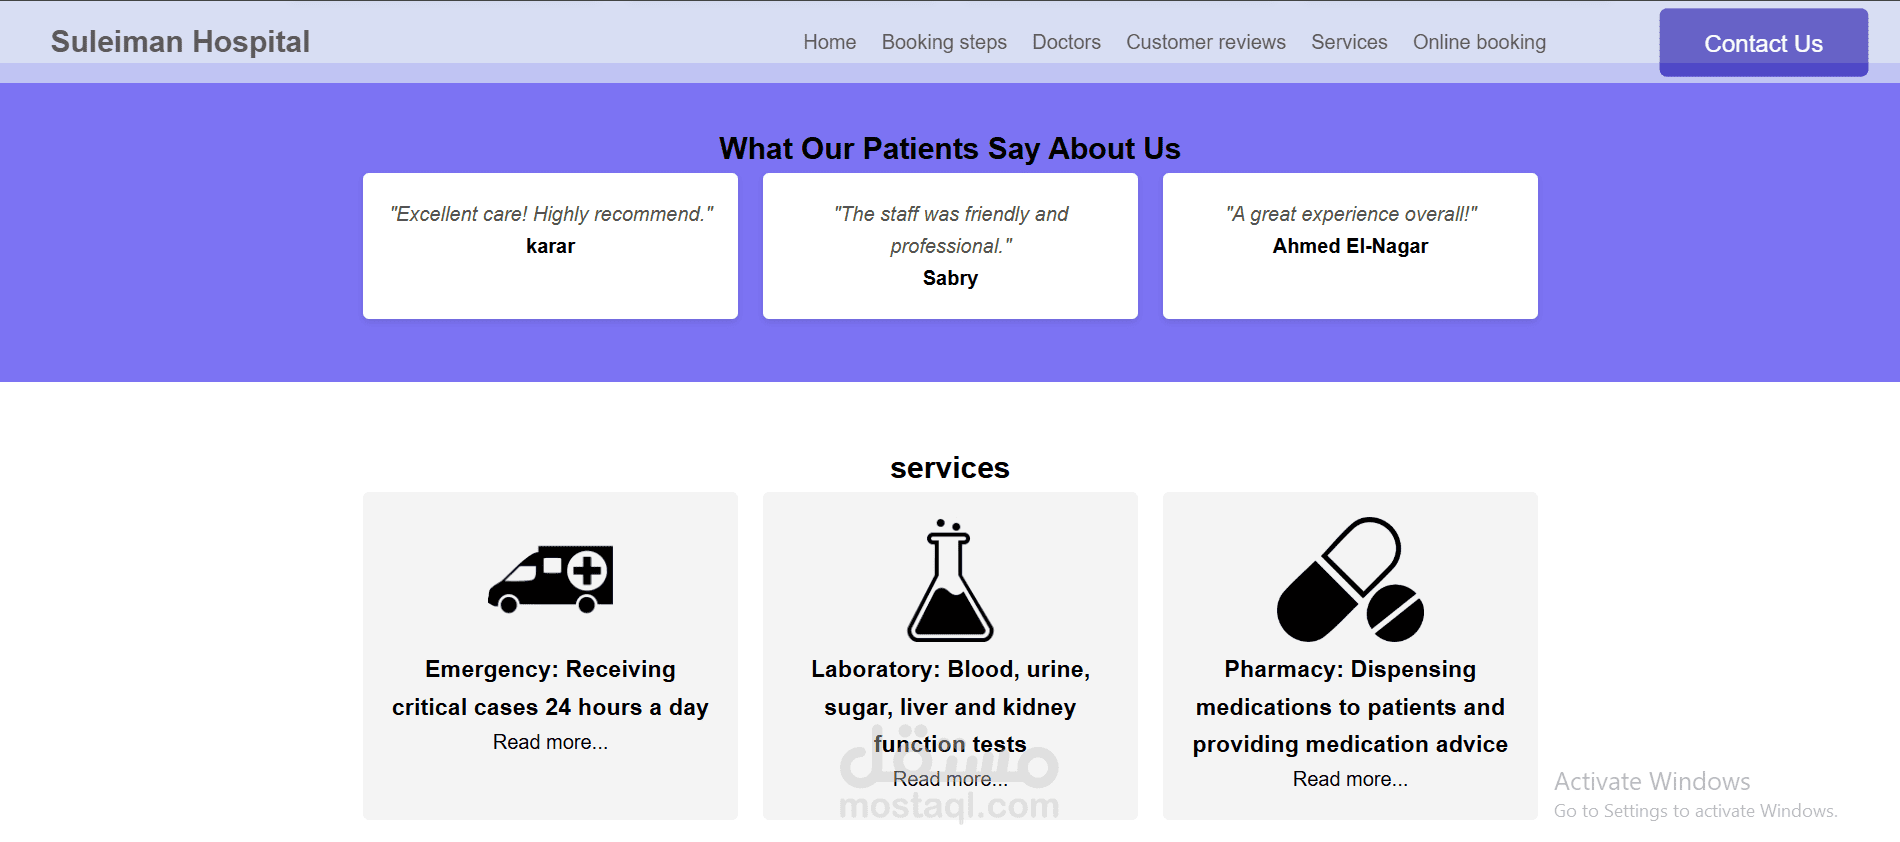Read more about the Laboratory service
This screenshot has width=1900, height=842.
(950, 779)
